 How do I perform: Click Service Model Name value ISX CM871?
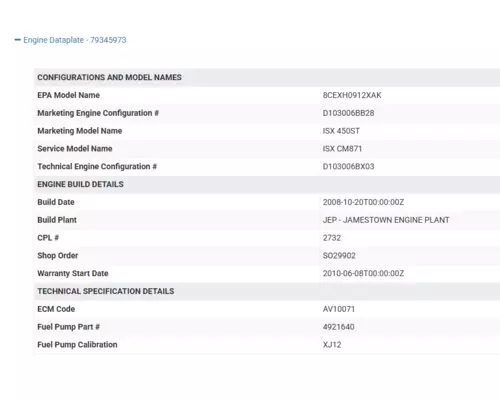point(342,149)
